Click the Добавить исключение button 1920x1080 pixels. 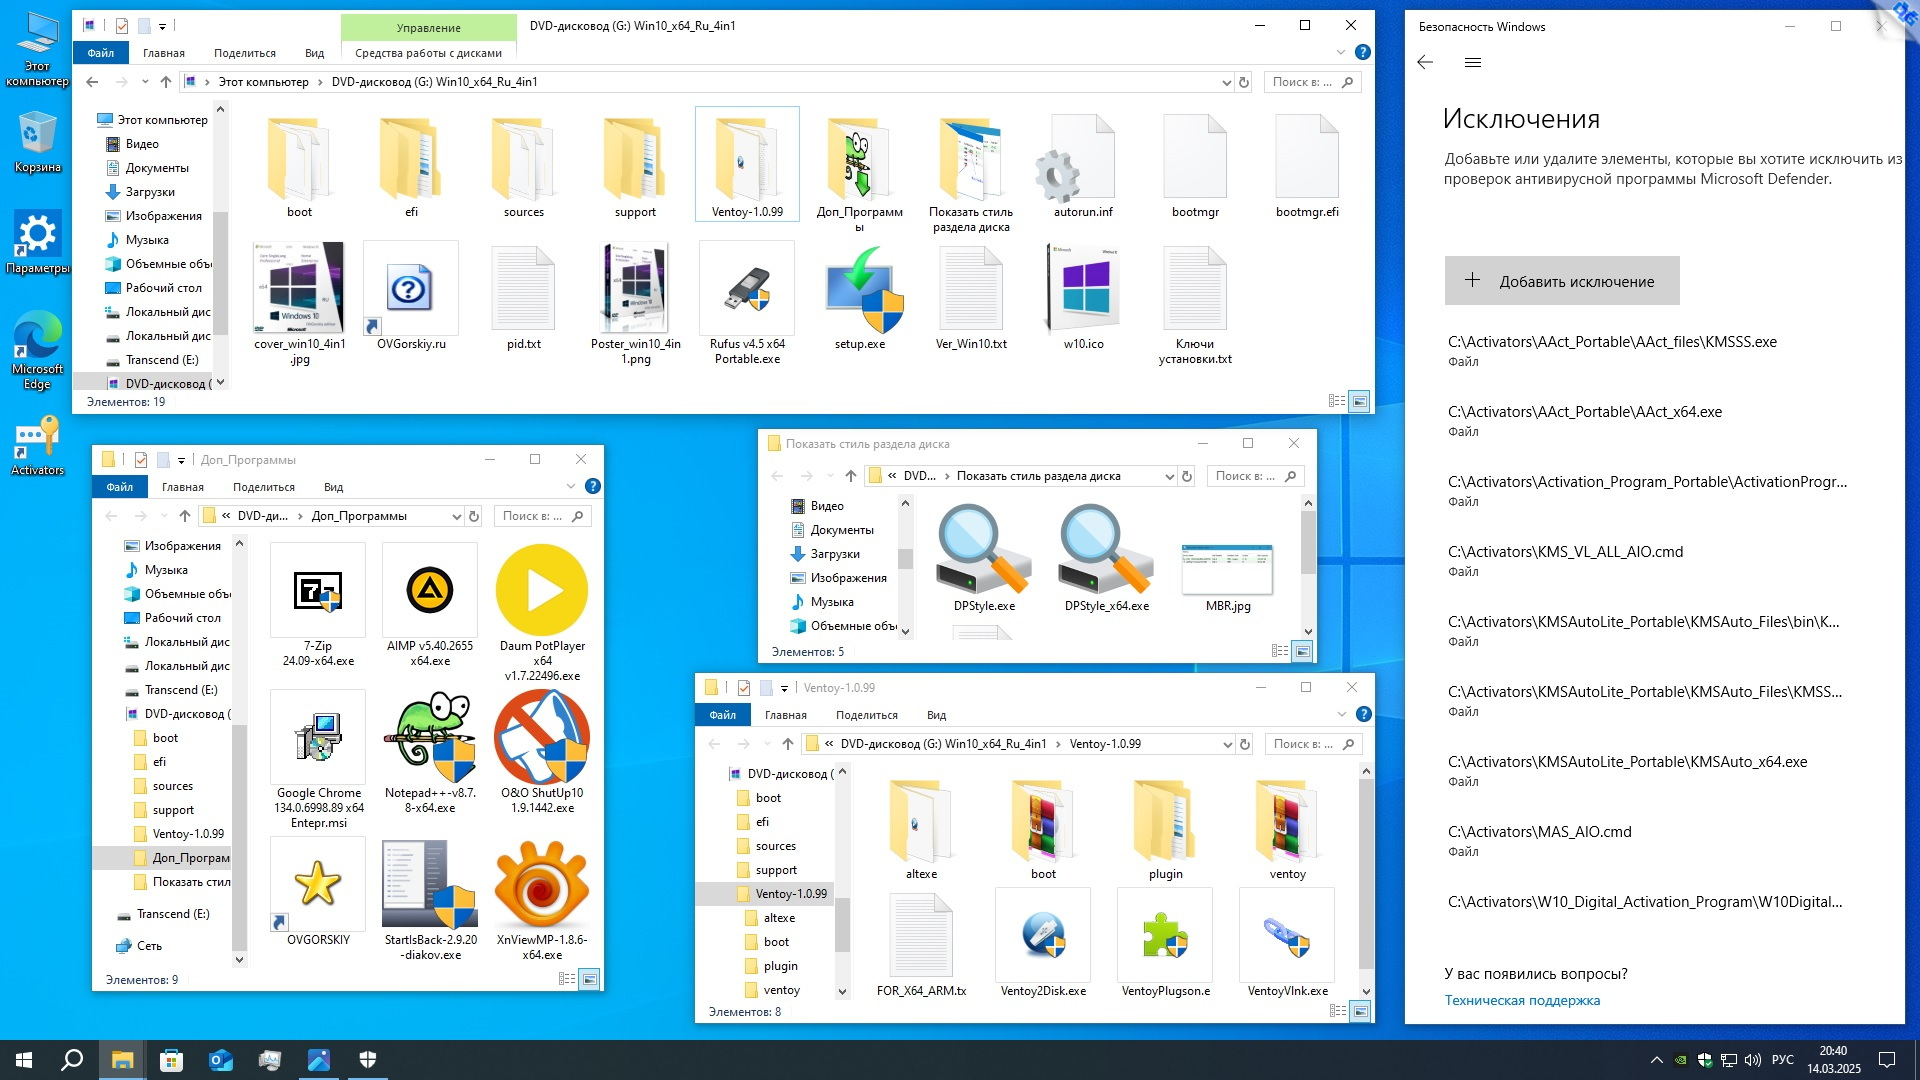coord(1561,281)
